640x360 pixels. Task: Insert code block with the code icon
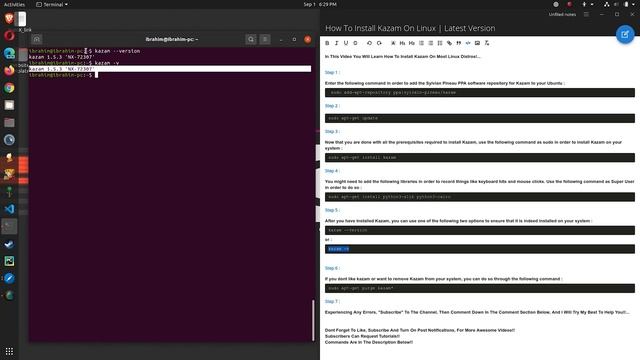[468, 43]
